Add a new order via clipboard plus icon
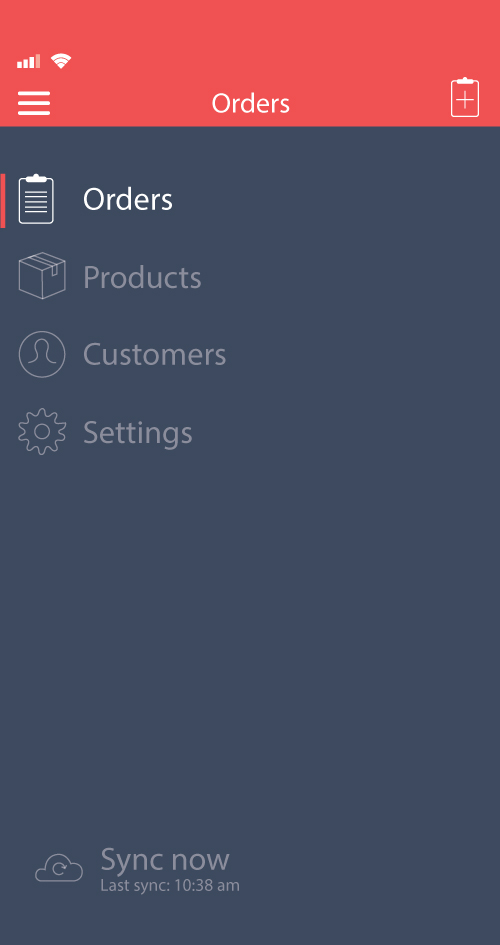 pyautogui.click(x=465, y=97)
